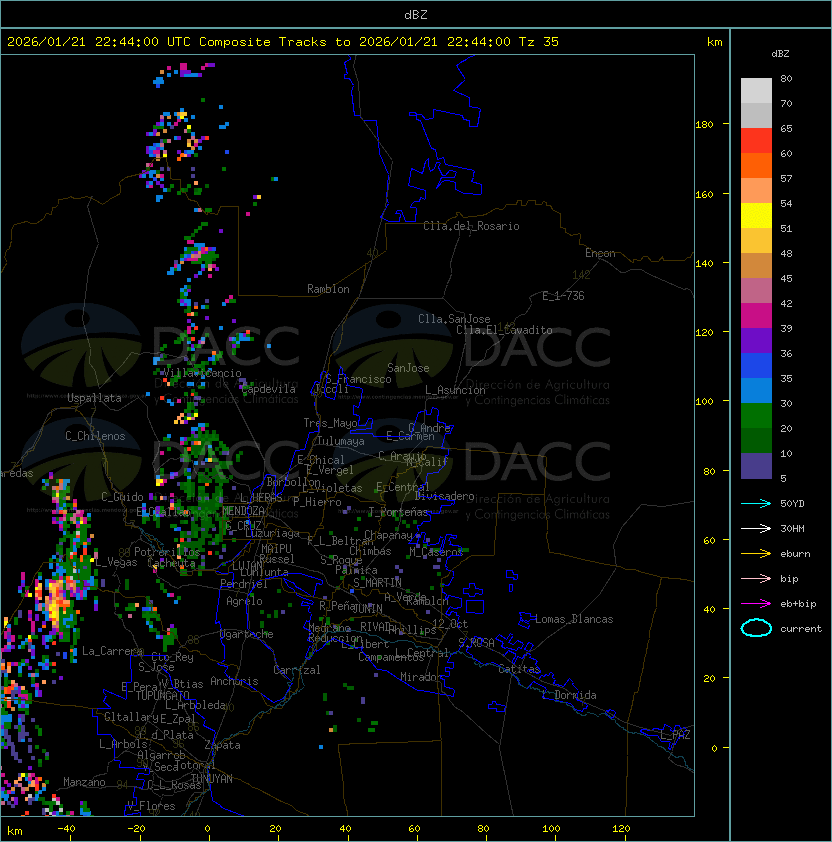Pick the bright green swatch in dBZ scale
The width and height of the screenshot is (832, 842).
coord(756,416)
